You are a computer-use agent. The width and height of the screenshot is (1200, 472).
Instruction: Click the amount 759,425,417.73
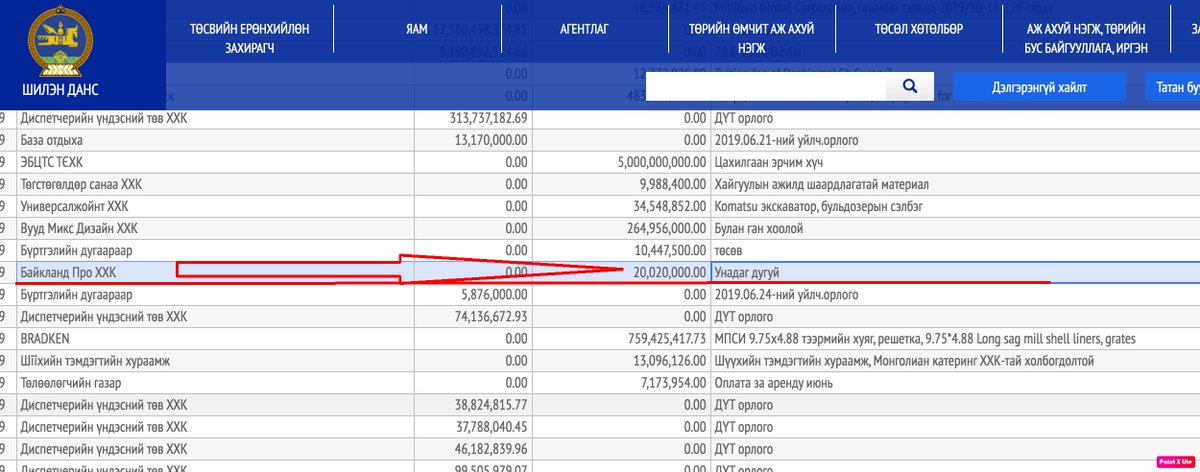pyautogui.click(x=666, y=338)
